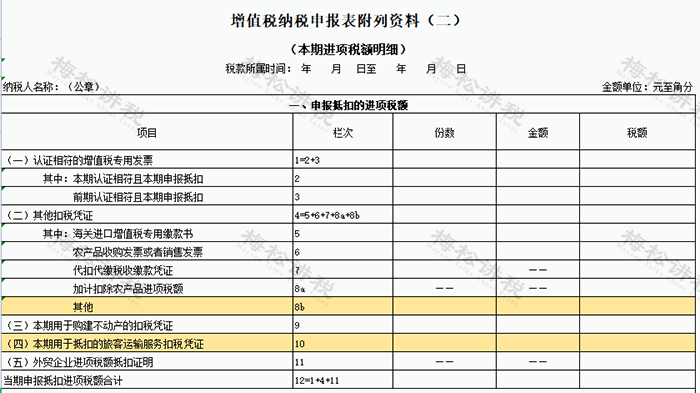Screen dimensions: 700x393
Task: Click the subtitle （本期进项税额明细）
Action: [348, 49]
